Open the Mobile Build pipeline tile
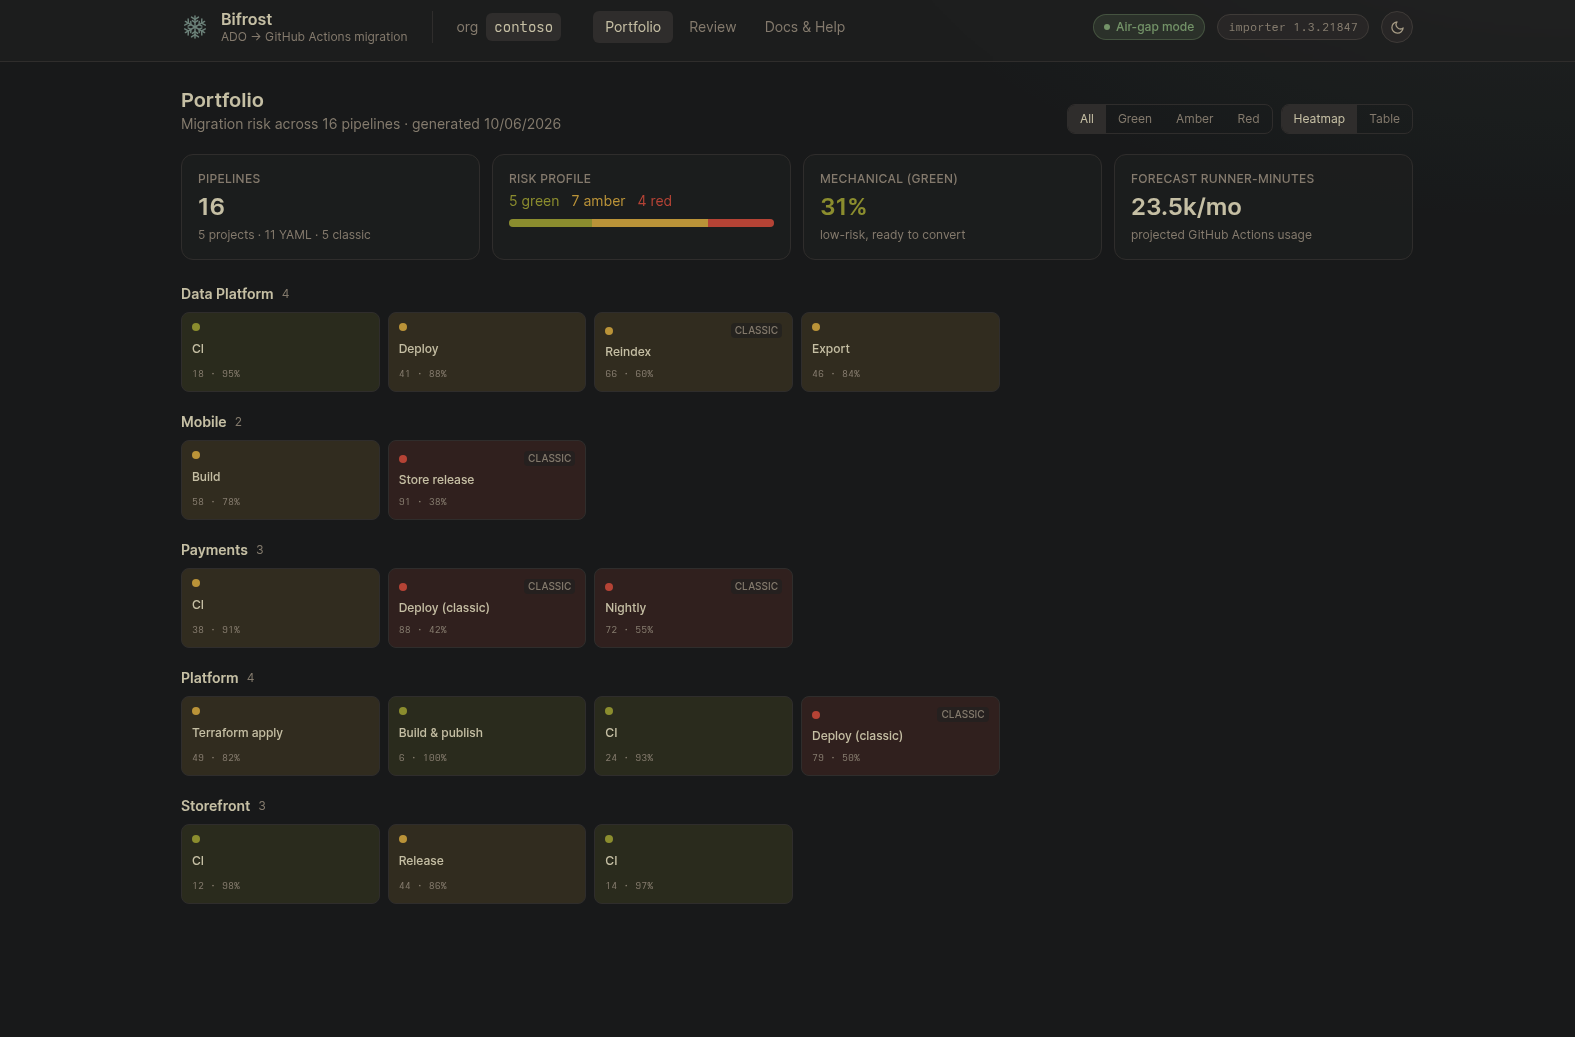This screenshot has height=1037, width=1575. pyautogui.click(x=280, y=480)
